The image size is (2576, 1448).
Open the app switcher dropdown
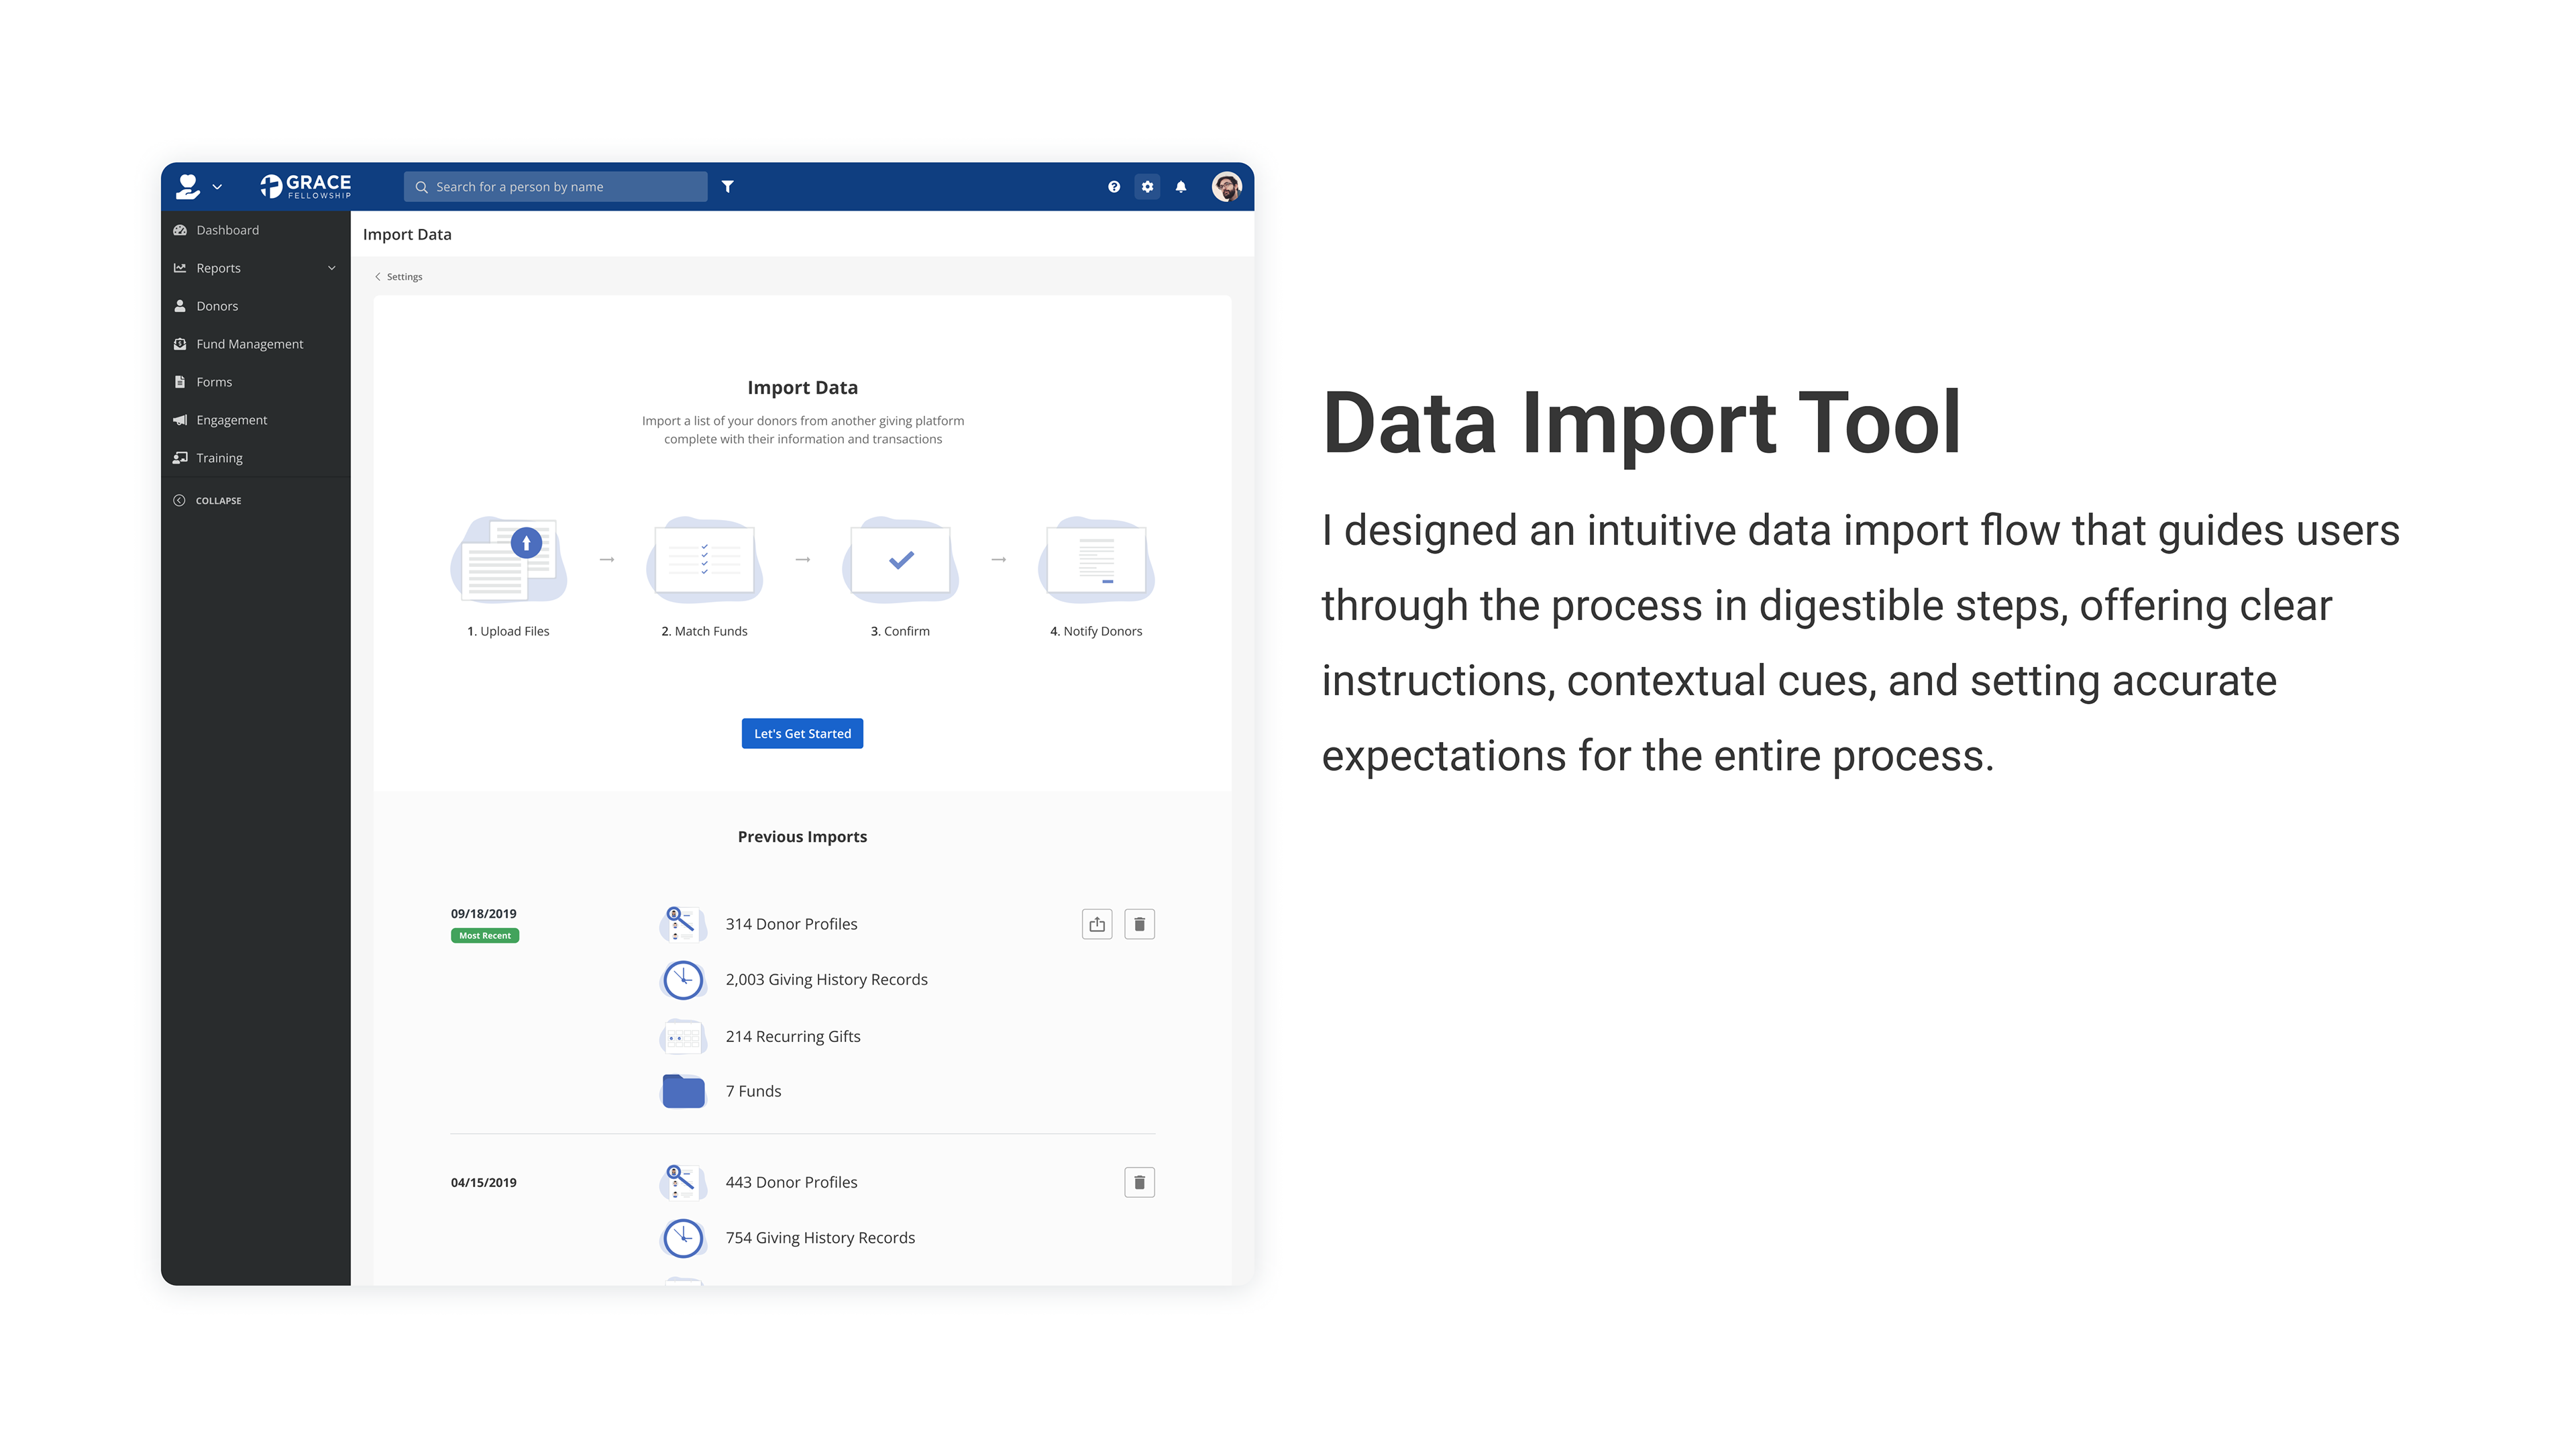[199, 186]
